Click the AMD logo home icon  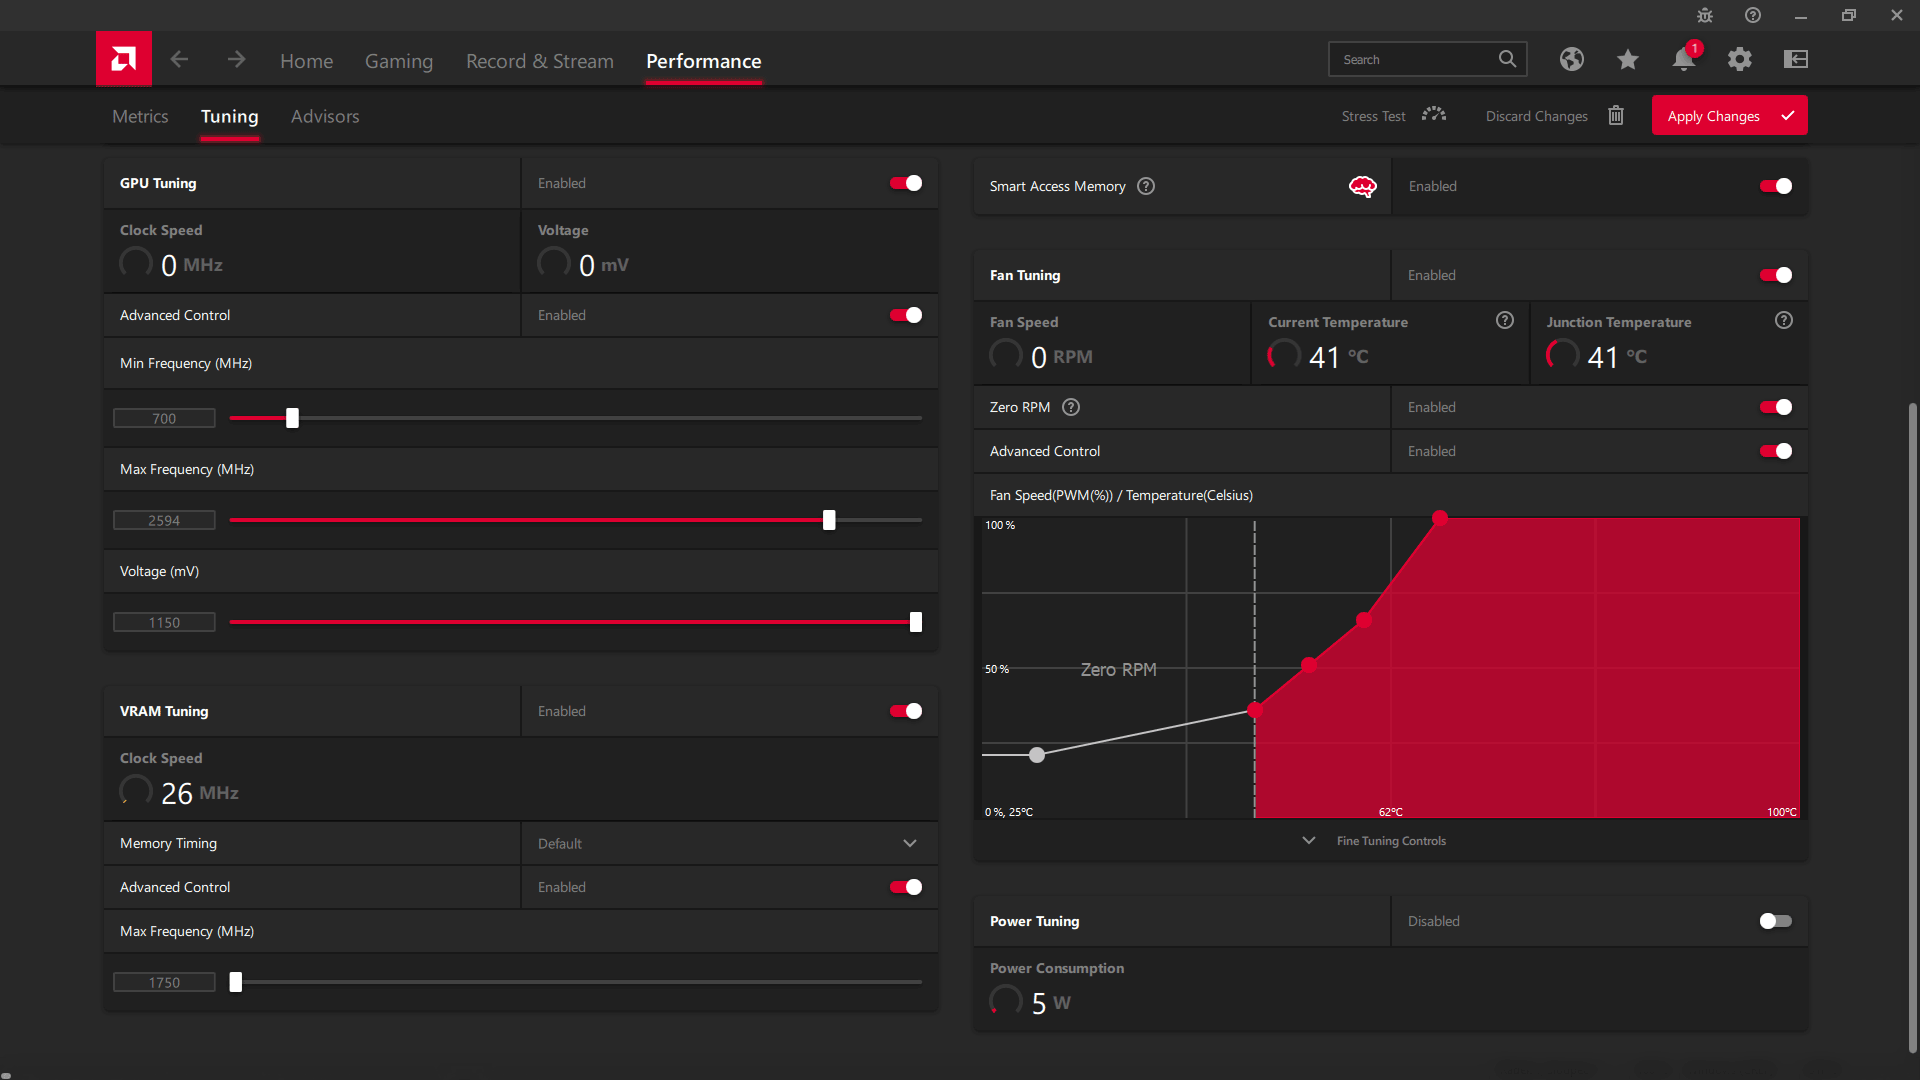(x=124, y=59)
